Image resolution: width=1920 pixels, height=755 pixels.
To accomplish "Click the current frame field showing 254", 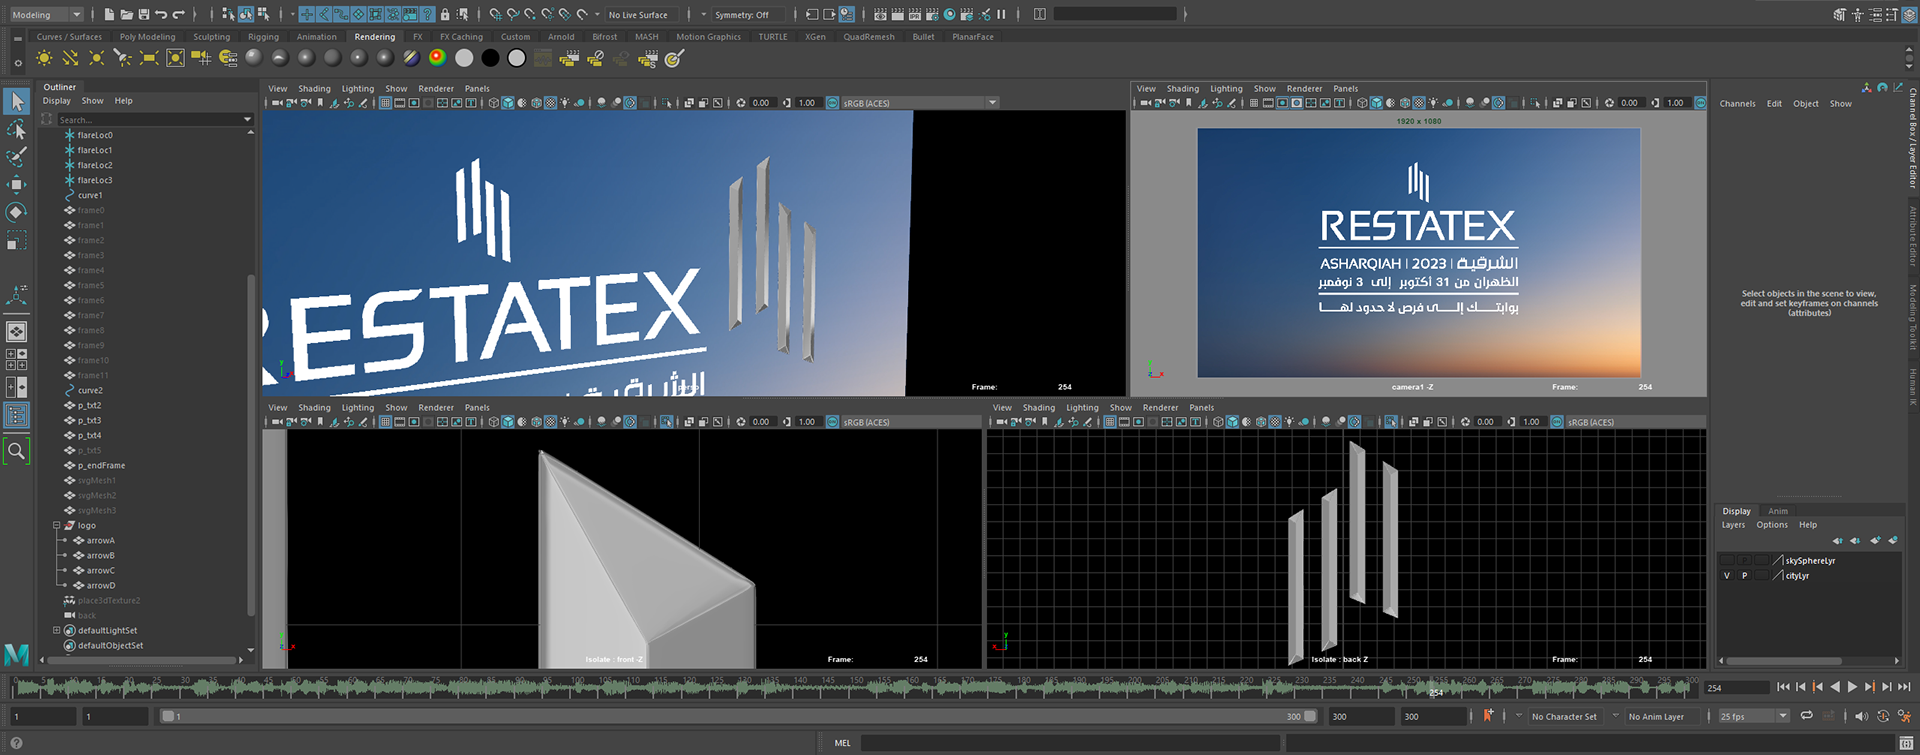I will pos(1737,688).
